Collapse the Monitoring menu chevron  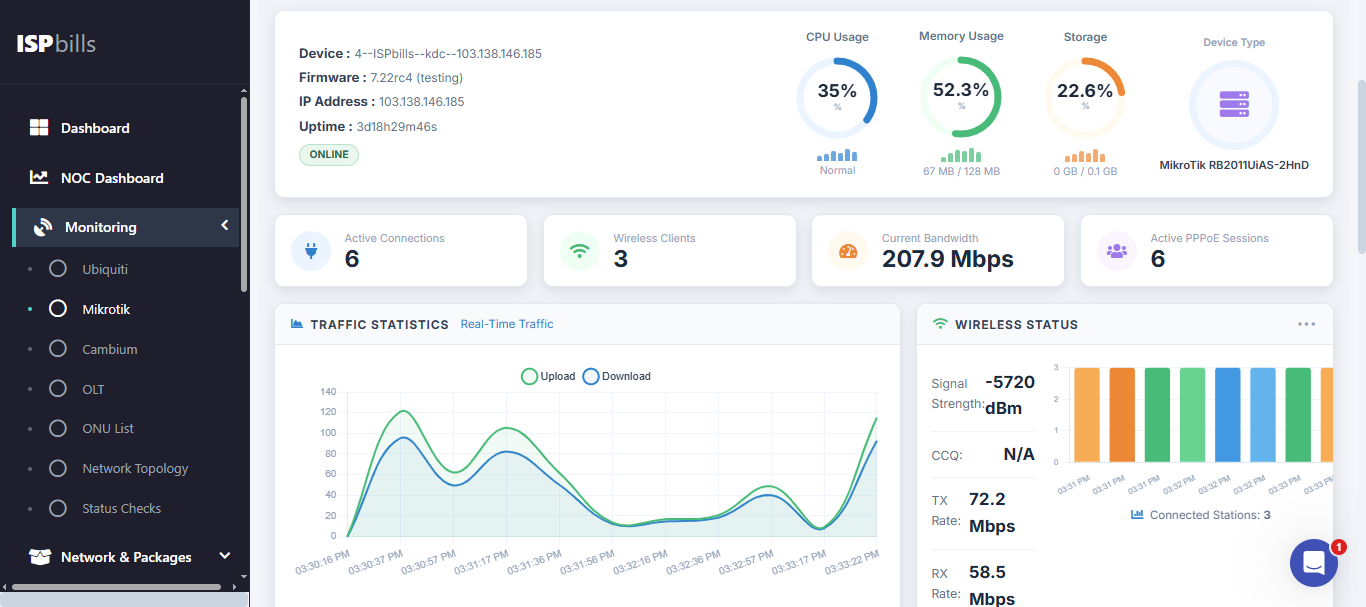point(224,227)
